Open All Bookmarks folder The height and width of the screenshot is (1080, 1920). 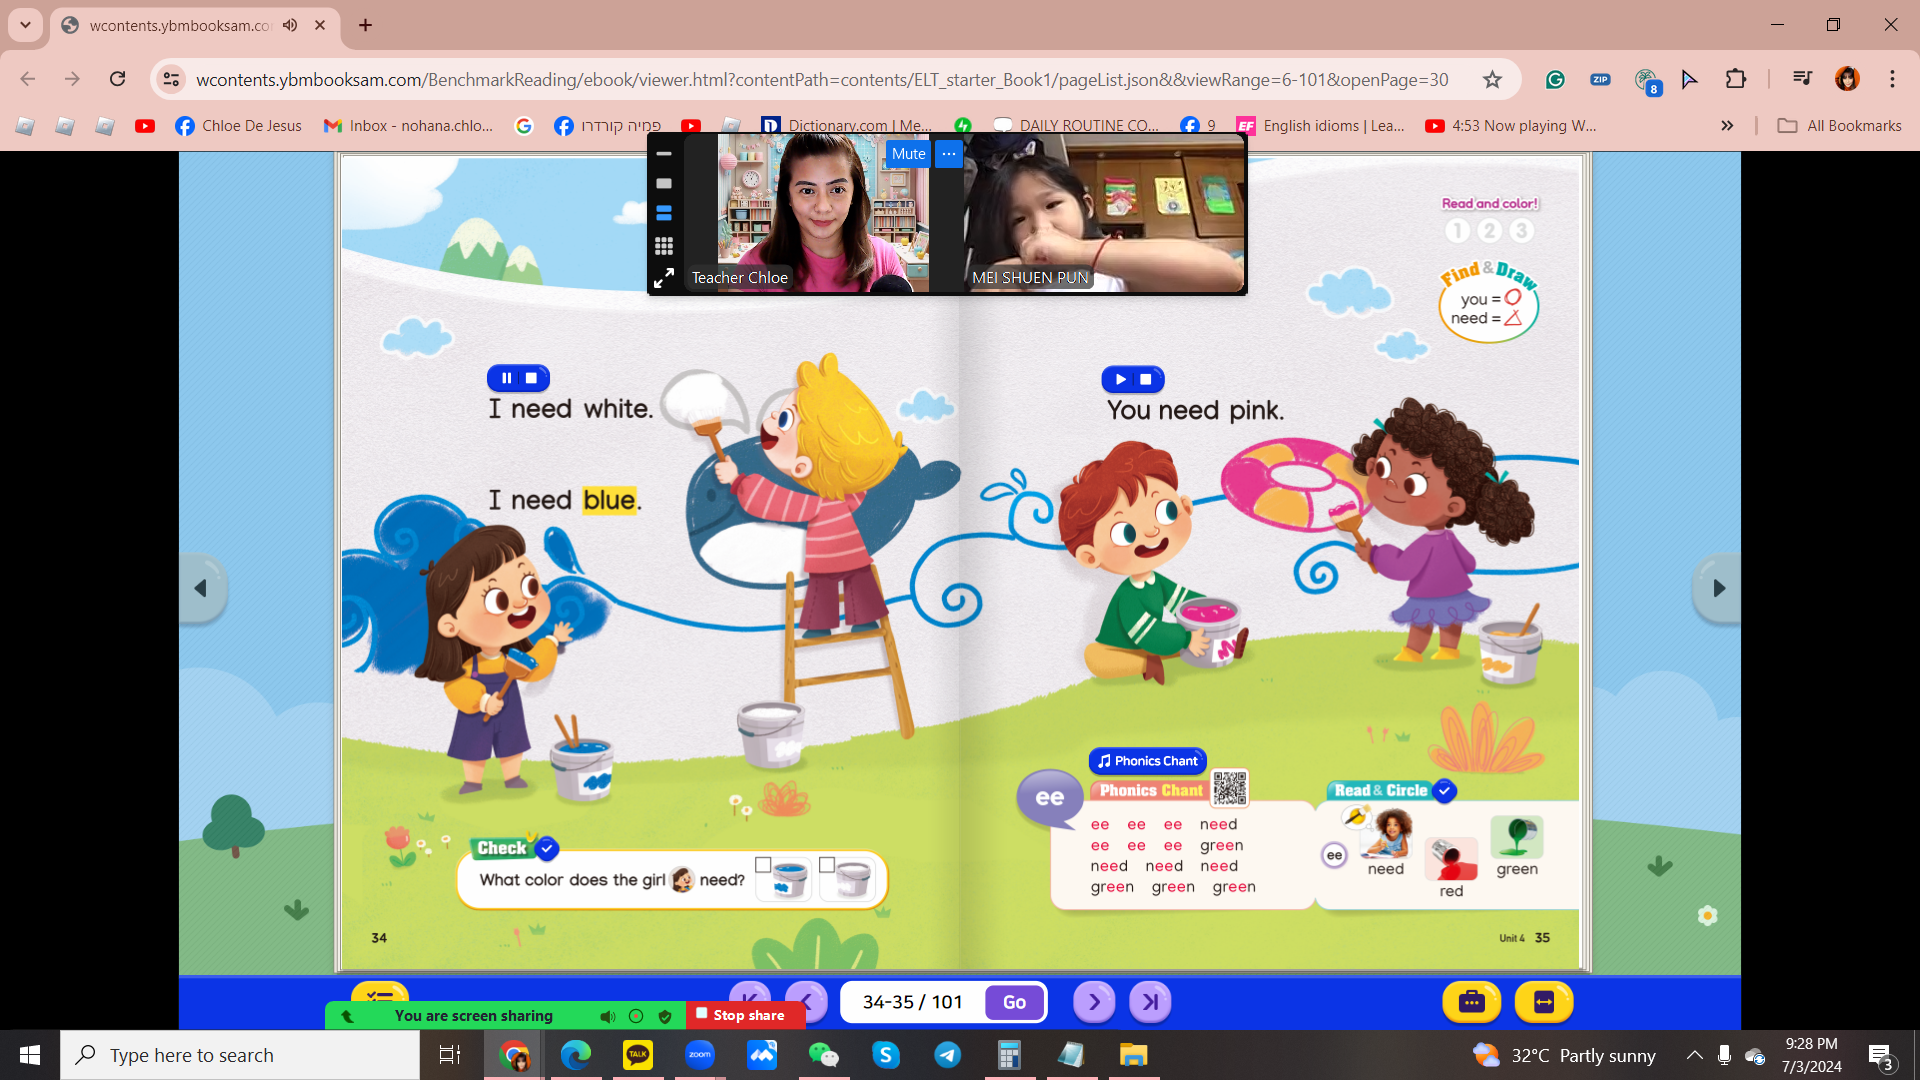coord(1839,125)
